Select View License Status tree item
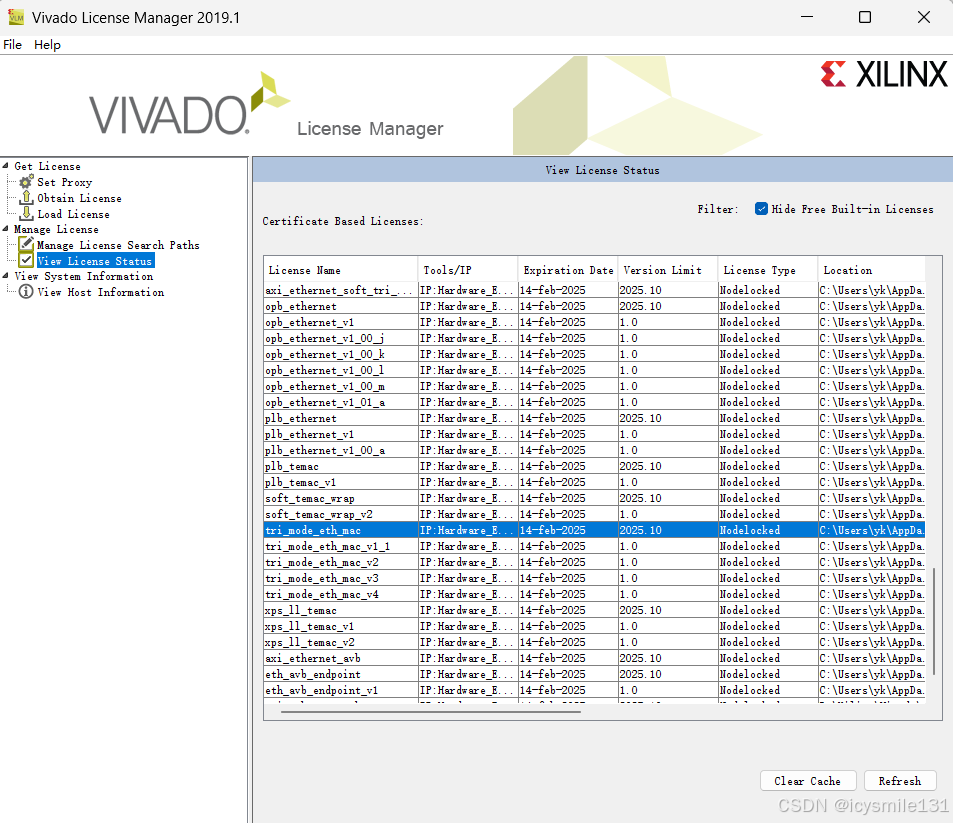This screenshot has width=953, height=823. click(95, 261)
